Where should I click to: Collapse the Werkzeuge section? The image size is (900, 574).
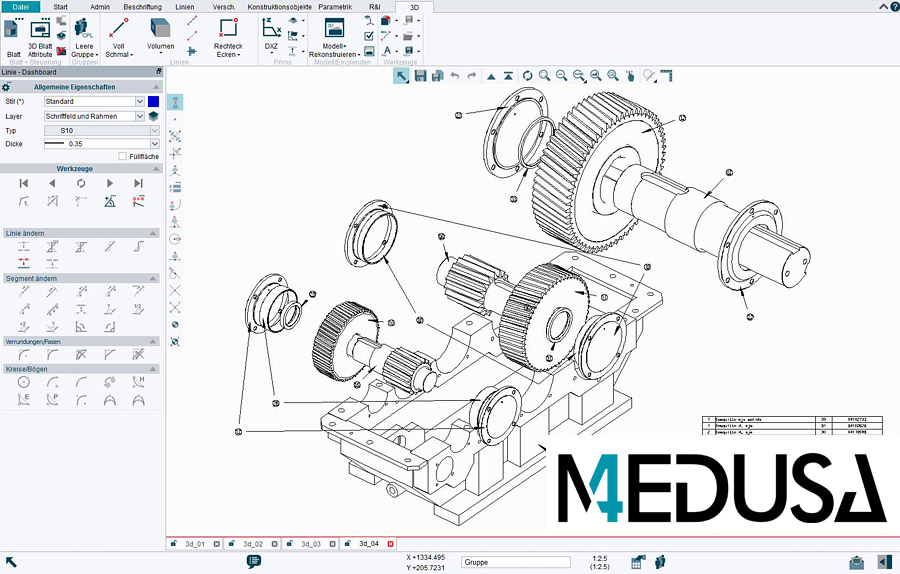(x=156, y=169)
